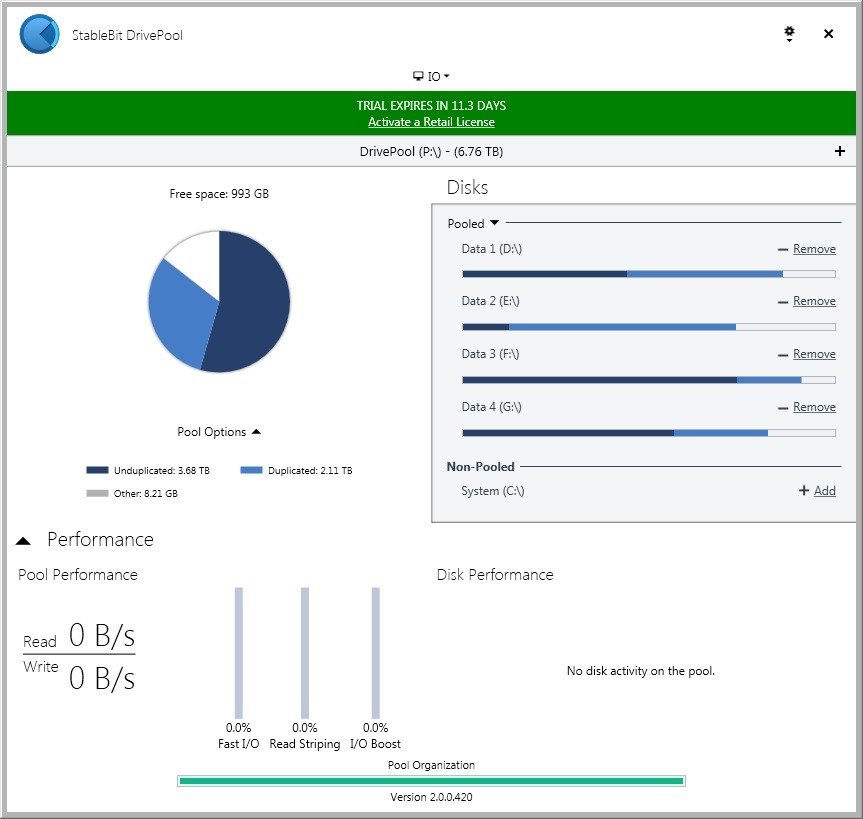The height and width of the screenshot is (819, 863).
Task: Click the Other legend color swatch
Action: coord(97,493)
